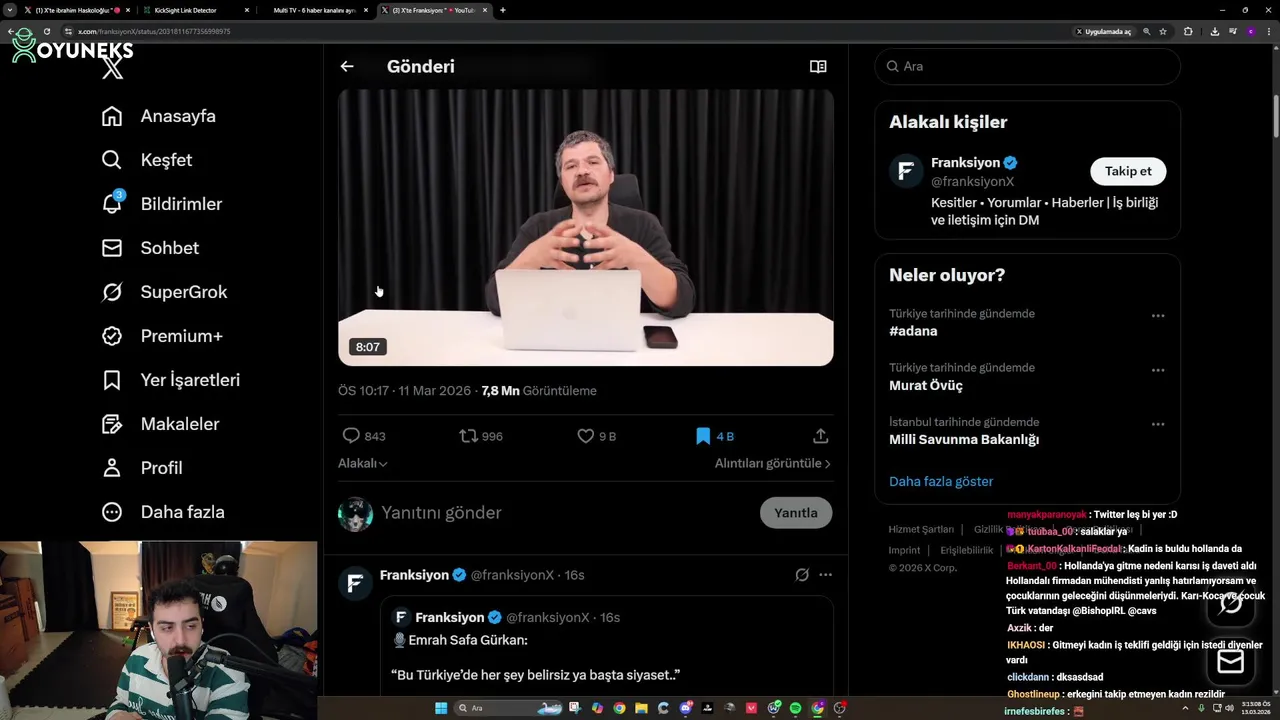
Task: Open Profil in the sidebar
Action: coord(141,468)
